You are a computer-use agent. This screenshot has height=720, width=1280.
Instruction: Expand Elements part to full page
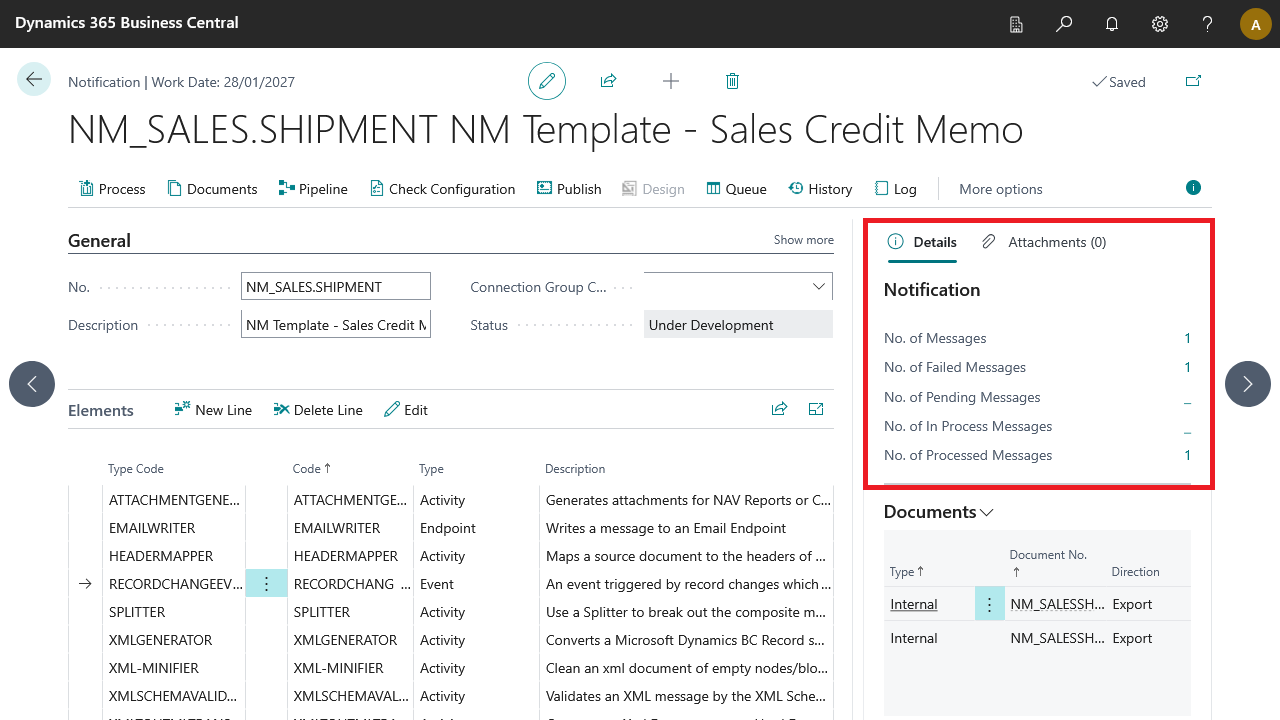(x=816, y=409)
